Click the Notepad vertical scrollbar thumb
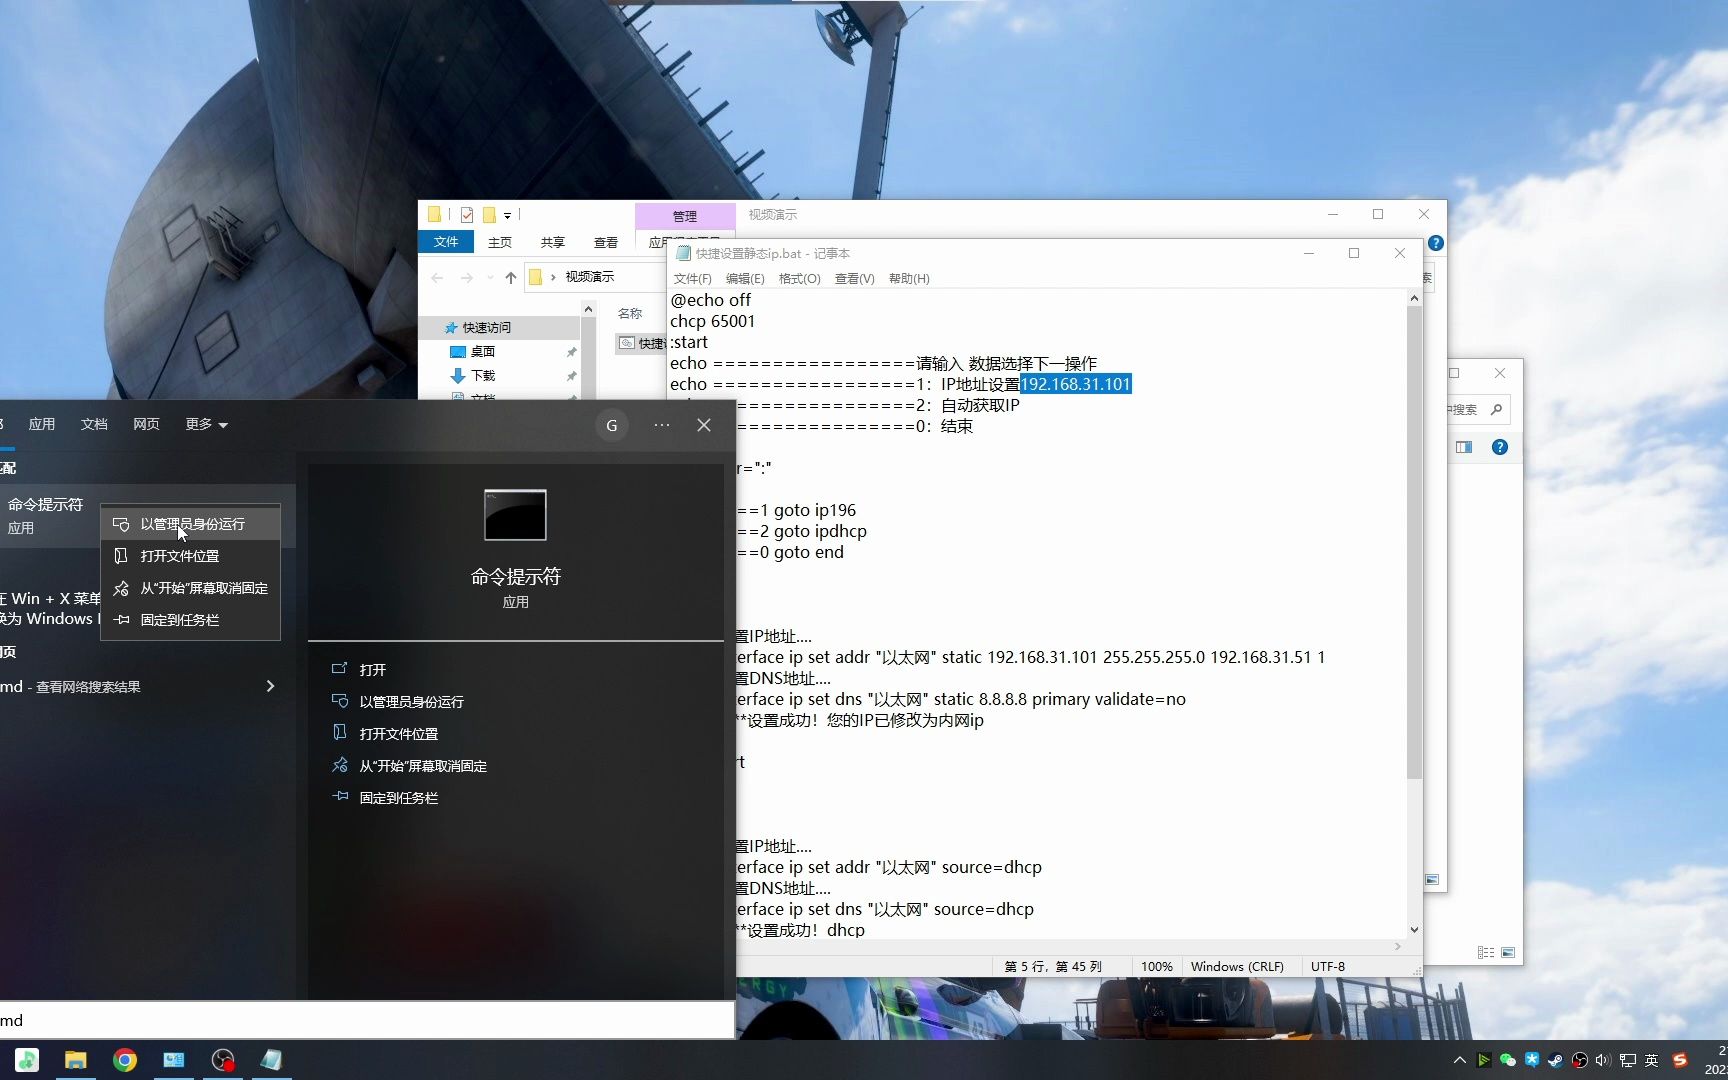1728x1080 pixels. 1414,542
